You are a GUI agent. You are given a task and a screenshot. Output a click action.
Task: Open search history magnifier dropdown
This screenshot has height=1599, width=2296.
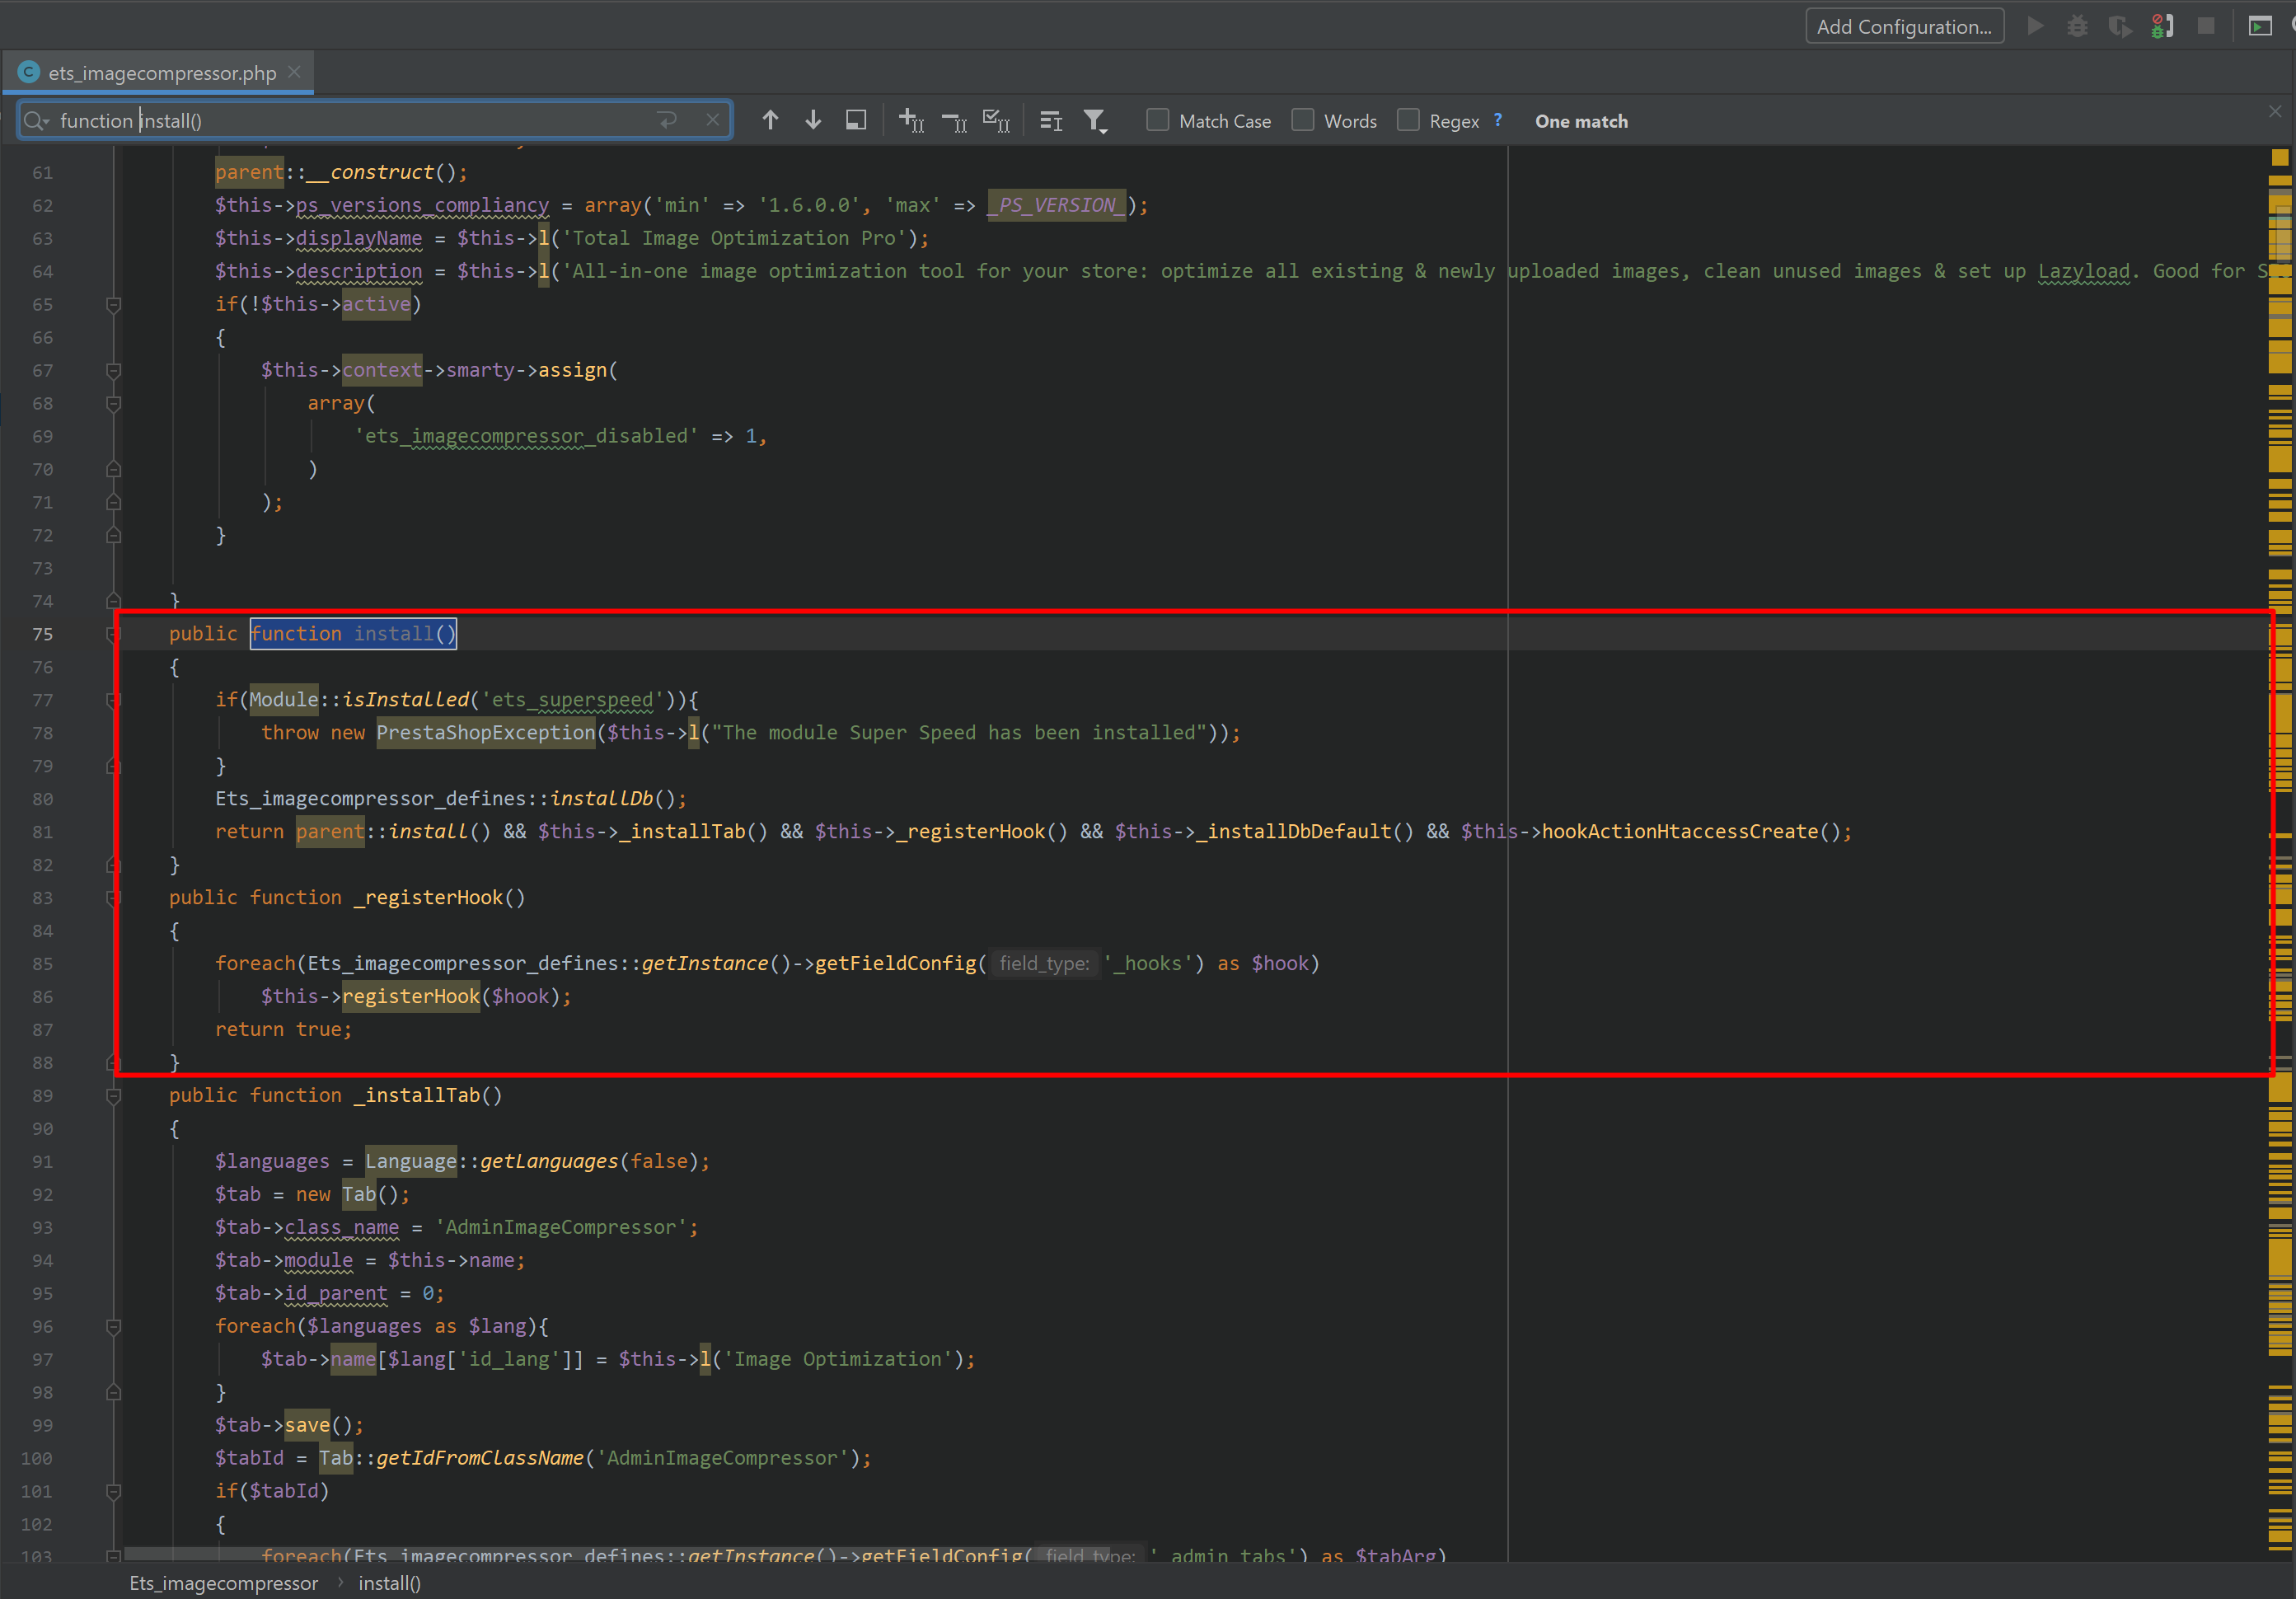pyautogui.click(x=37, y=121)
